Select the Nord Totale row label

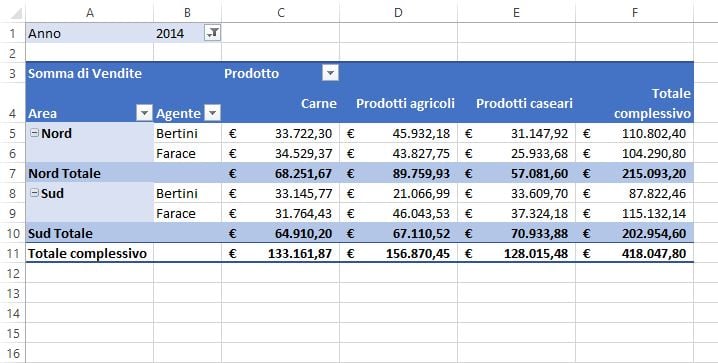coord(65,173)
